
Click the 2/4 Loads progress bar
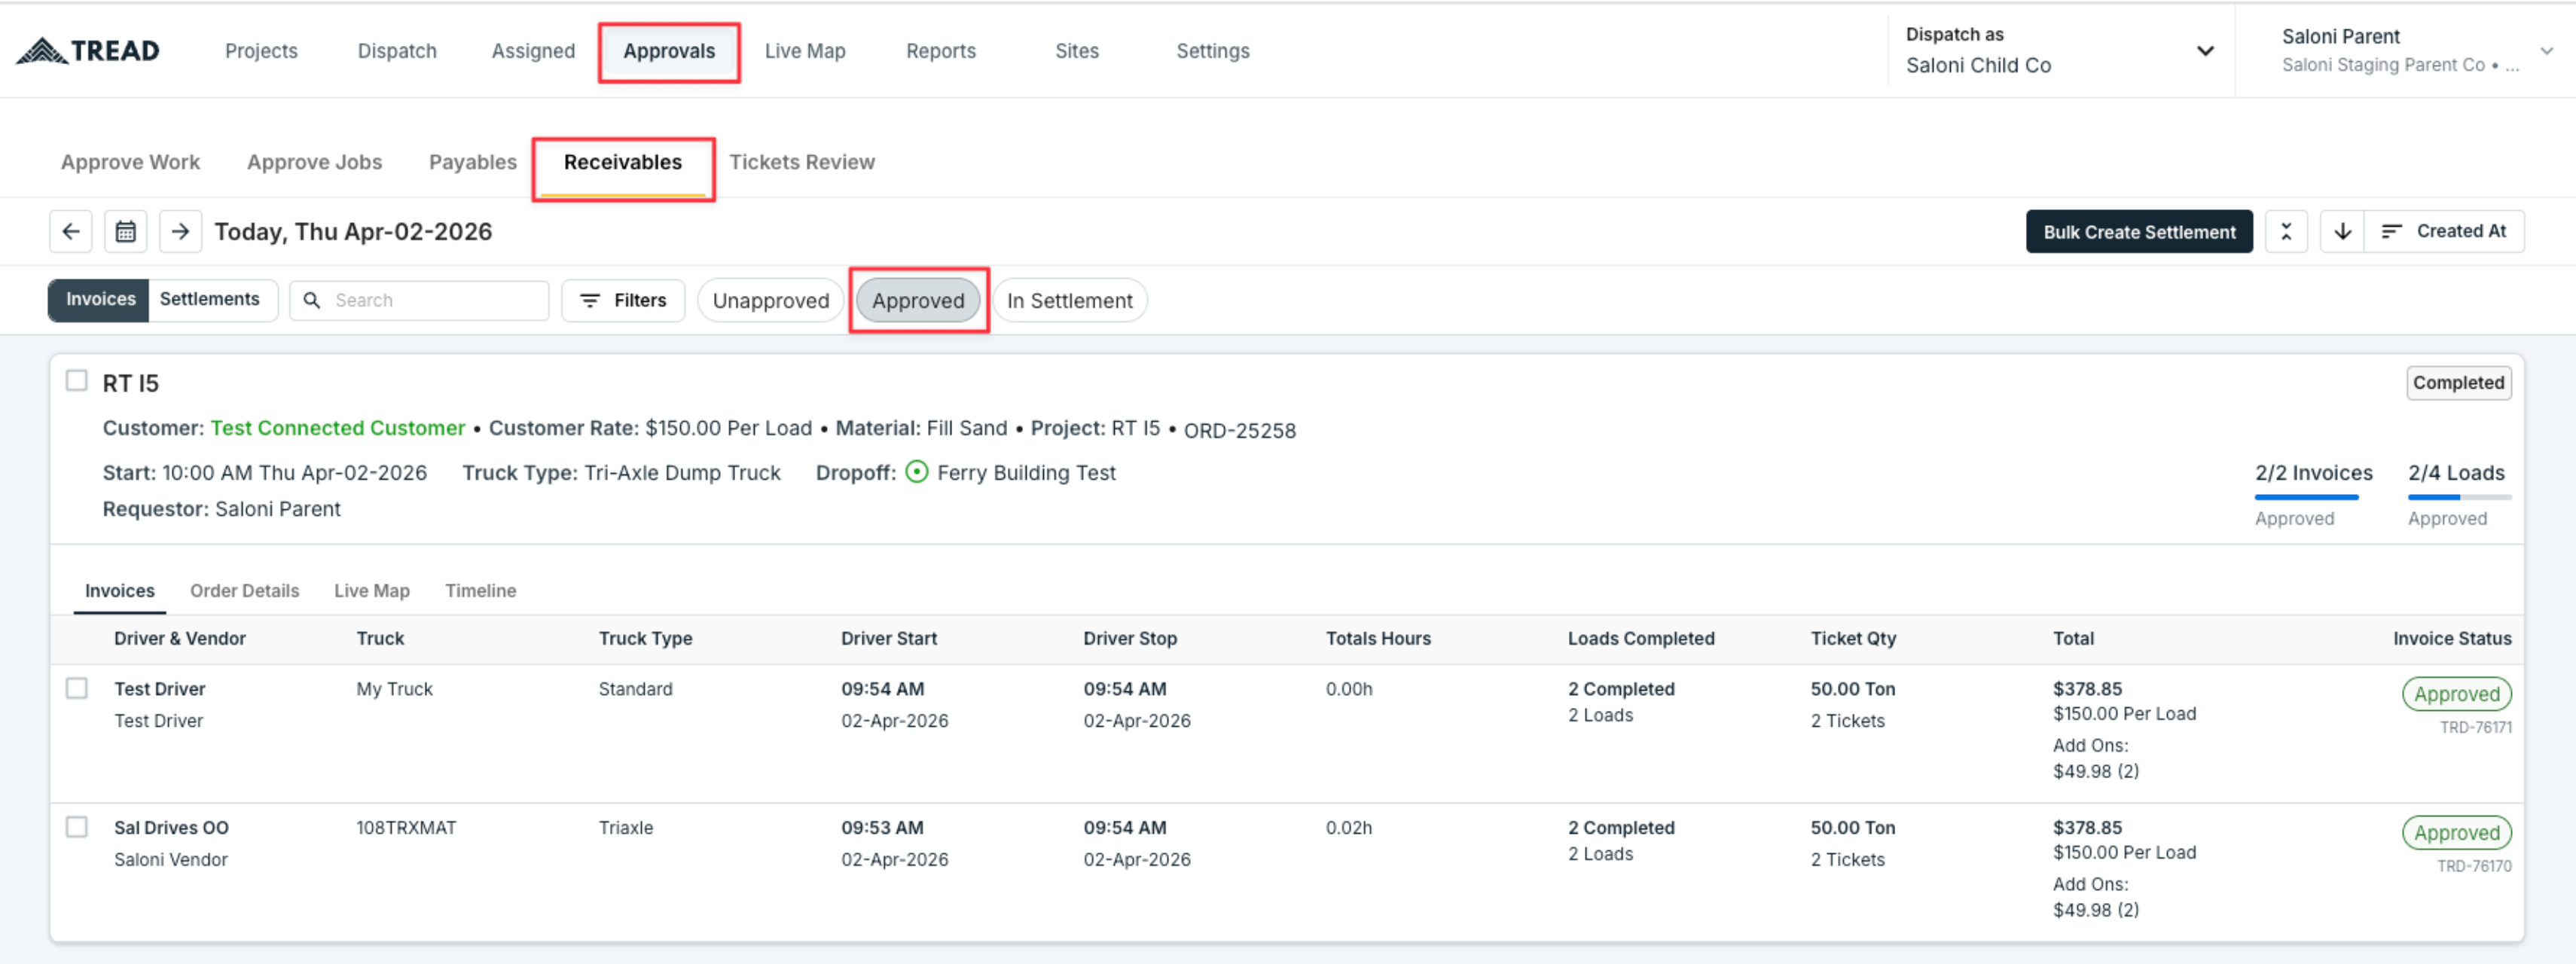click(2459, 496)
